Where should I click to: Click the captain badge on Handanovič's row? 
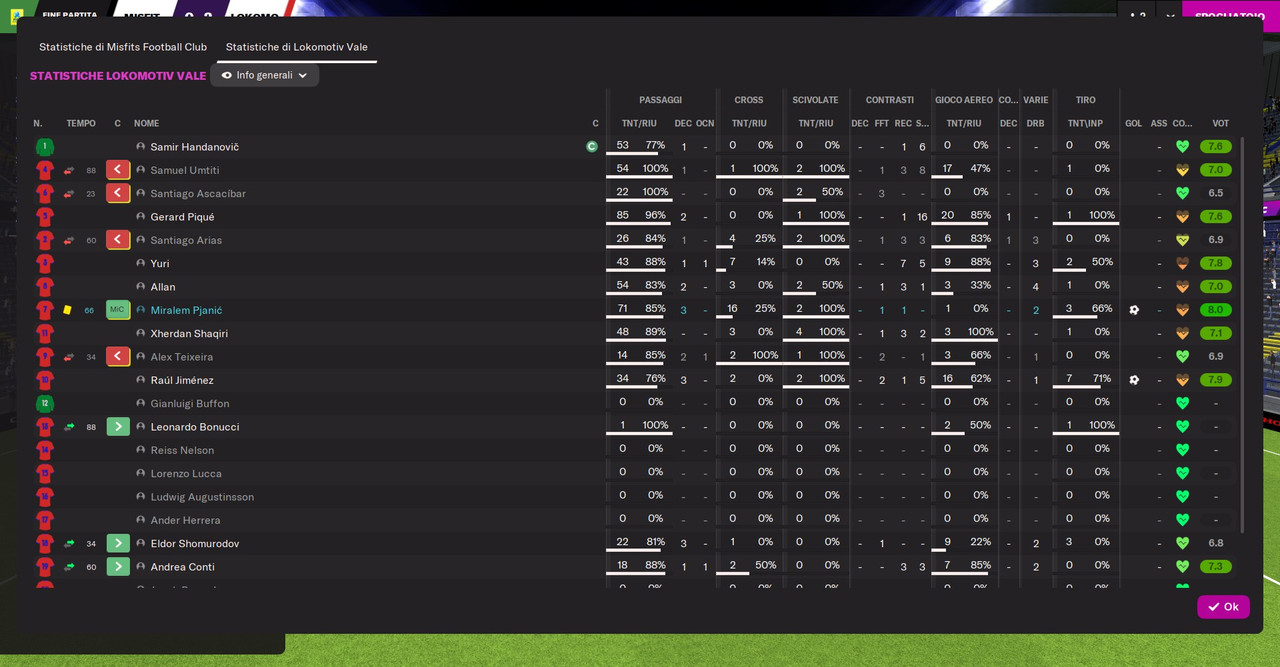tap(592, 147)
